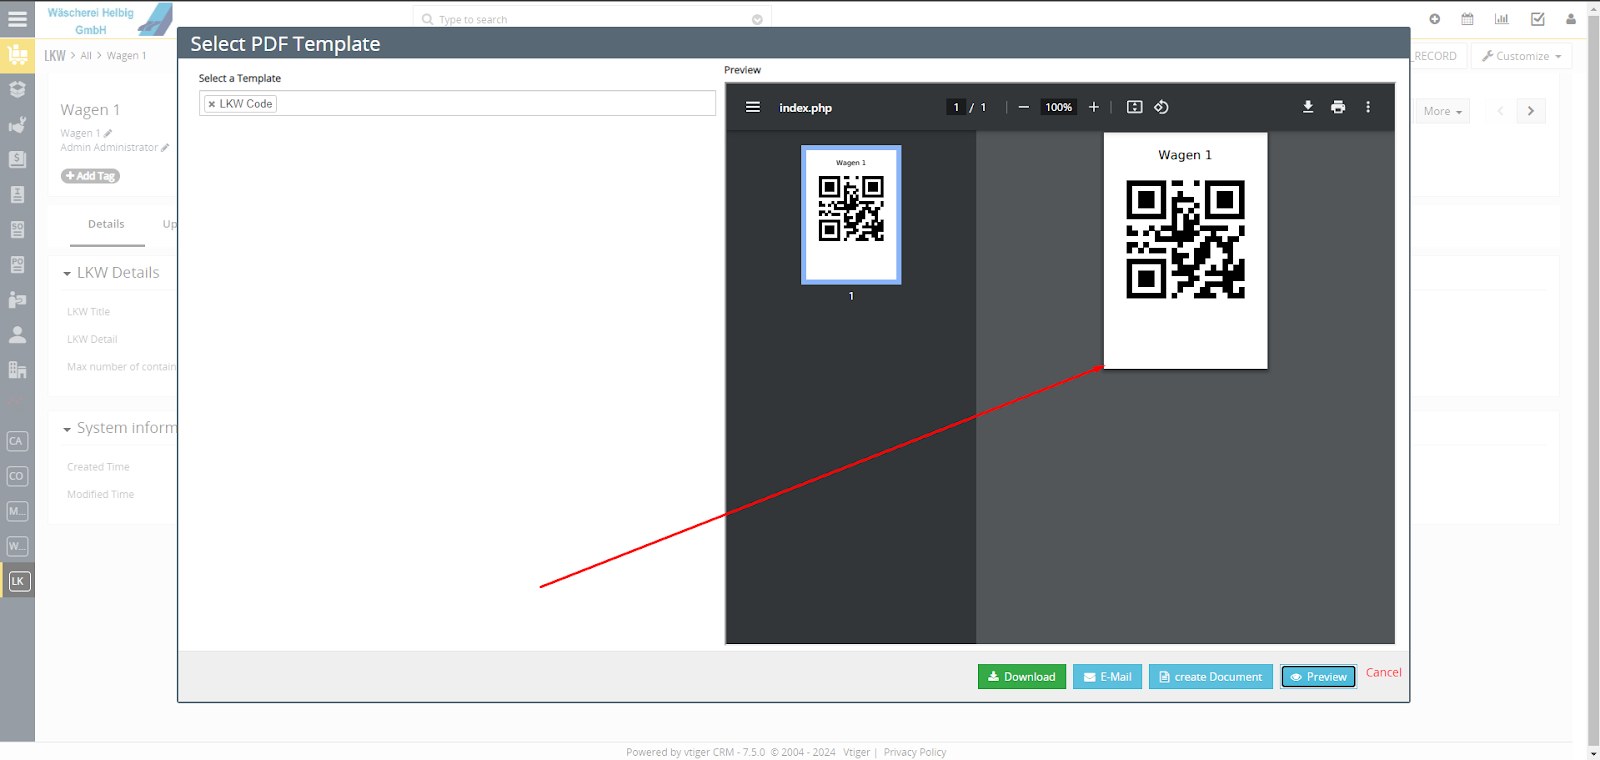
Task: Open the LK module in sidebar
Action: [x=17, y=581]
